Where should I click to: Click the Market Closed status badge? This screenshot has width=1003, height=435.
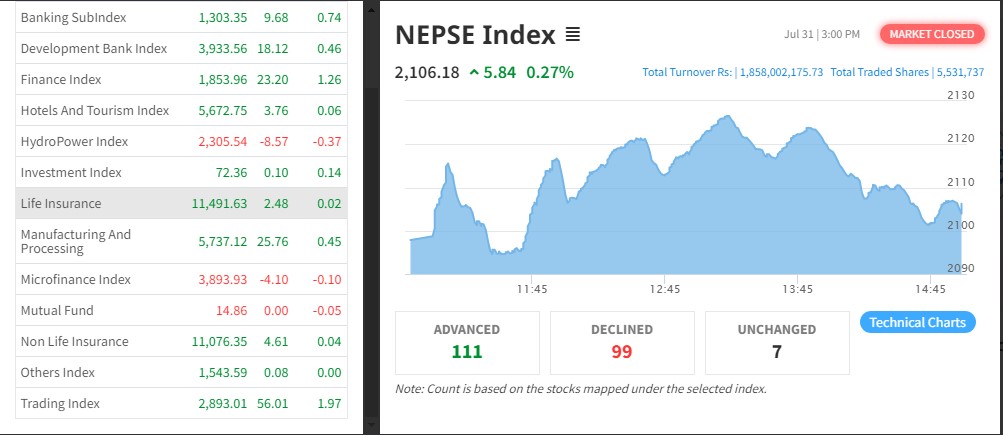click(931, 34)
